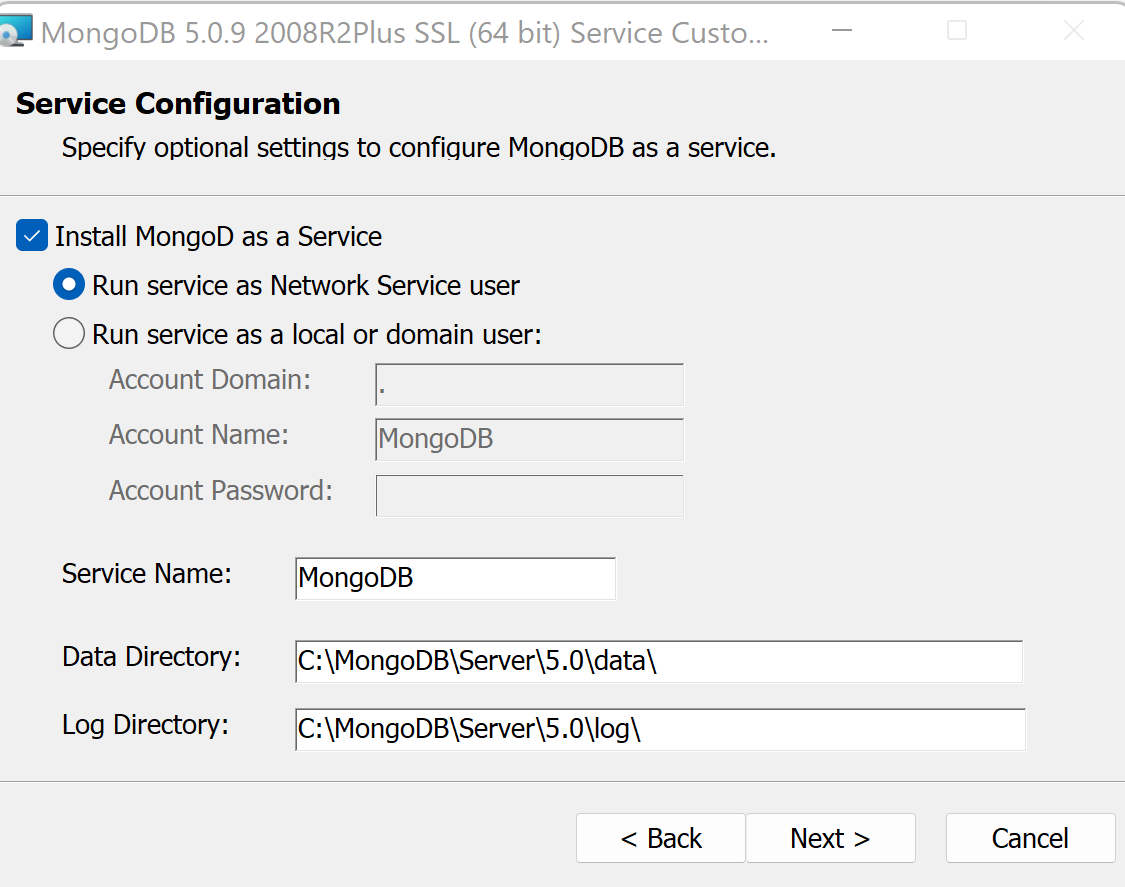Minimize the MongoDB installer window
The height and width of the screenshot is (887, 1125).
tap(841, 31)
